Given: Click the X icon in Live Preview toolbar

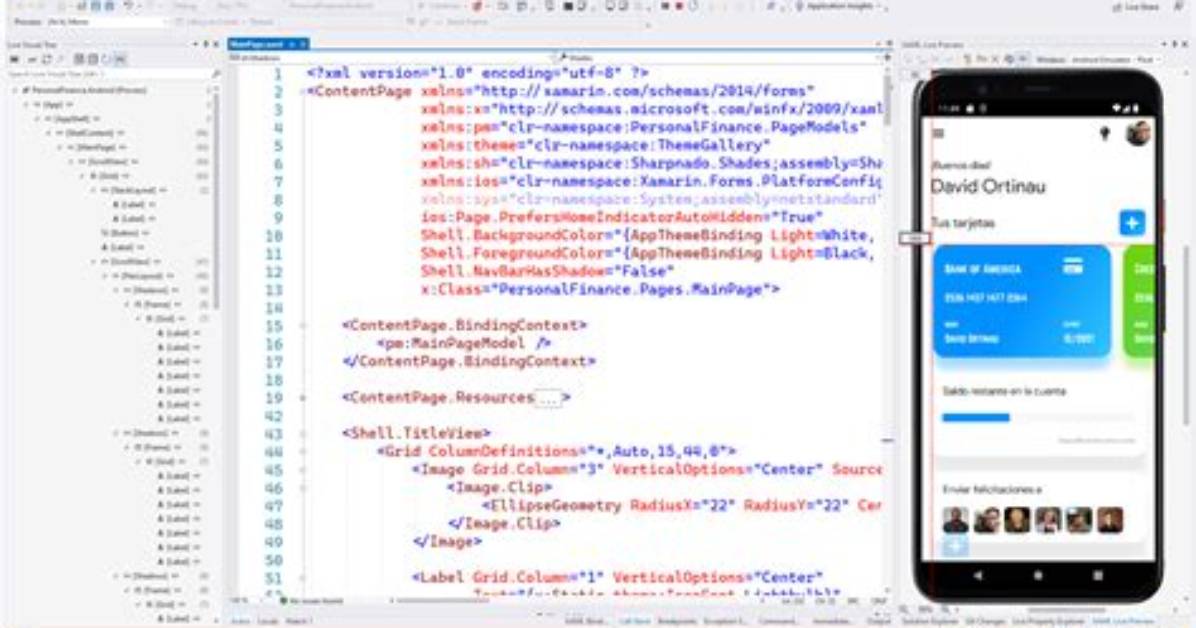Looking at the screenshot, I should click(x=995, y=59).
